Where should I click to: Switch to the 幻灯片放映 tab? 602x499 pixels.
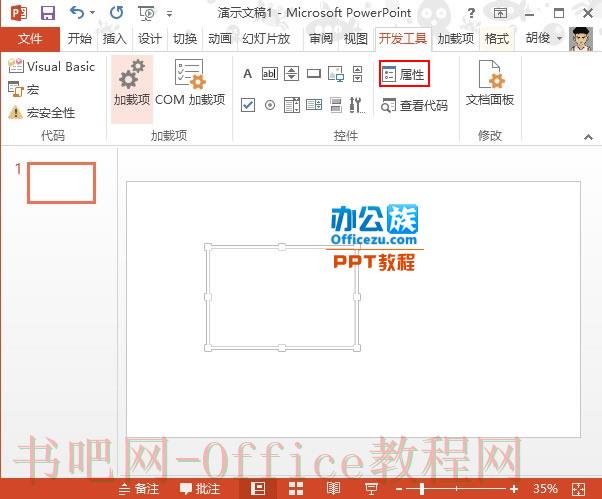point(266,39)
